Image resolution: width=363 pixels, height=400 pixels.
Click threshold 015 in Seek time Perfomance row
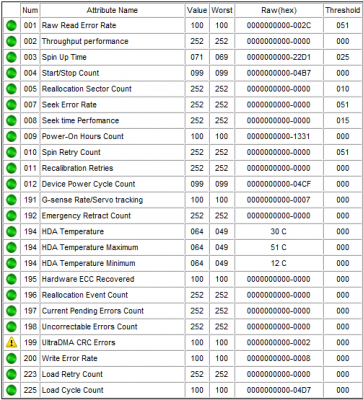coord(343,121)
